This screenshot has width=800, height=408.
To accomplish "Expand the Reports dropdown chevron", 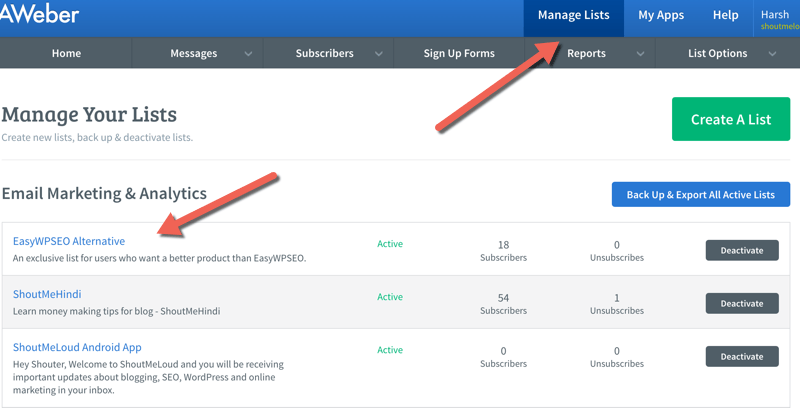I will tap(640, 54).
